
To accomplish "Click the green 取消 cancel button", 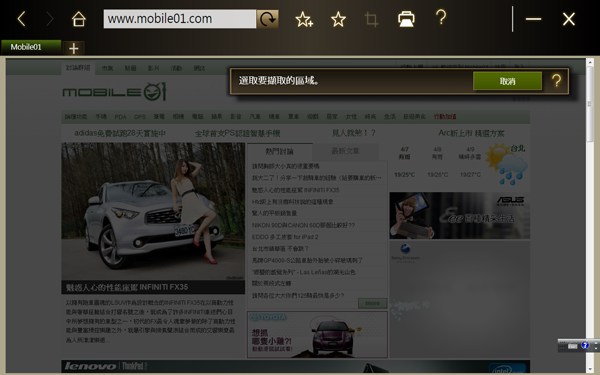I will click(x=507, y=81).
